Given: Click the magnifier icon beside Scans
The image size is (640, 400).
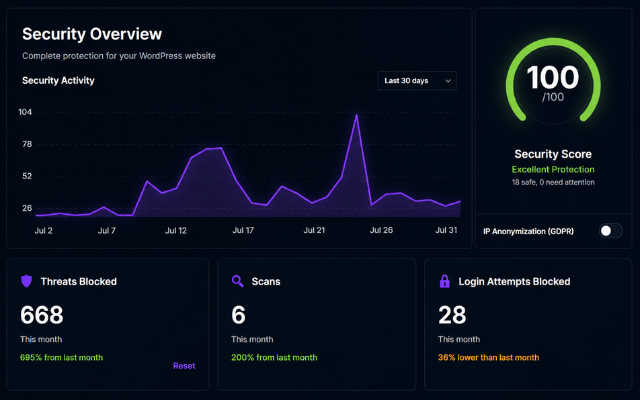Looking at the screenshot, I should (x=238, y=281).
